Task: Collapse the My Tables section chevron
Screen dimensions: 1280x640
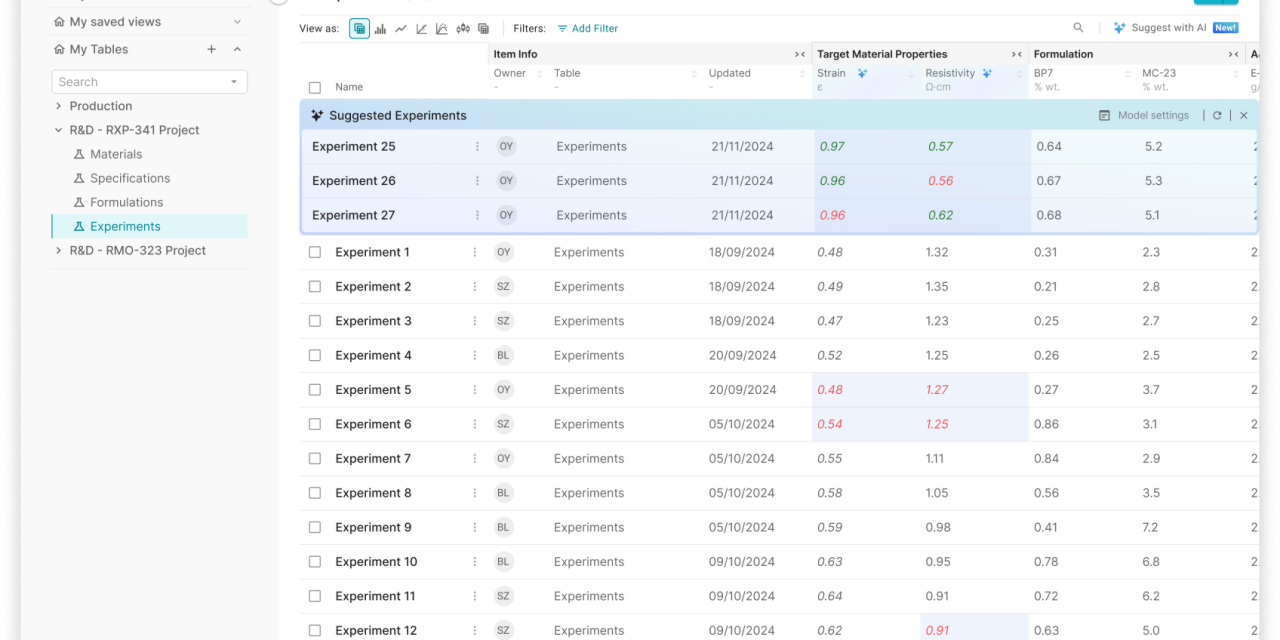Action: [237, 49]
